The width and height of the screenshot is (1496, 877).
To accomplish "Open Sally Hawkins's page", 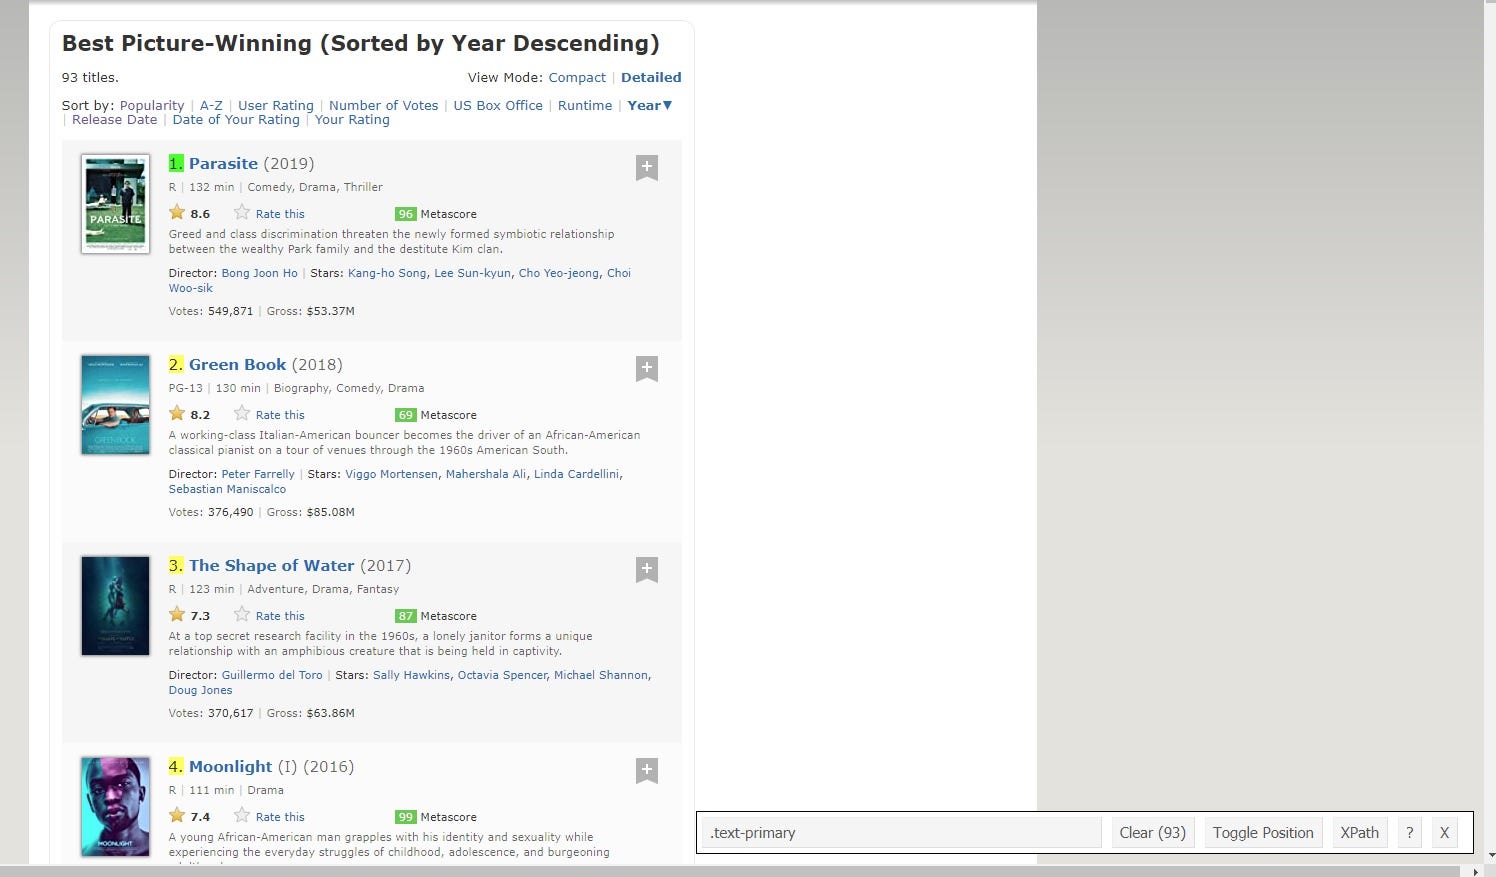I will (412, 675).
